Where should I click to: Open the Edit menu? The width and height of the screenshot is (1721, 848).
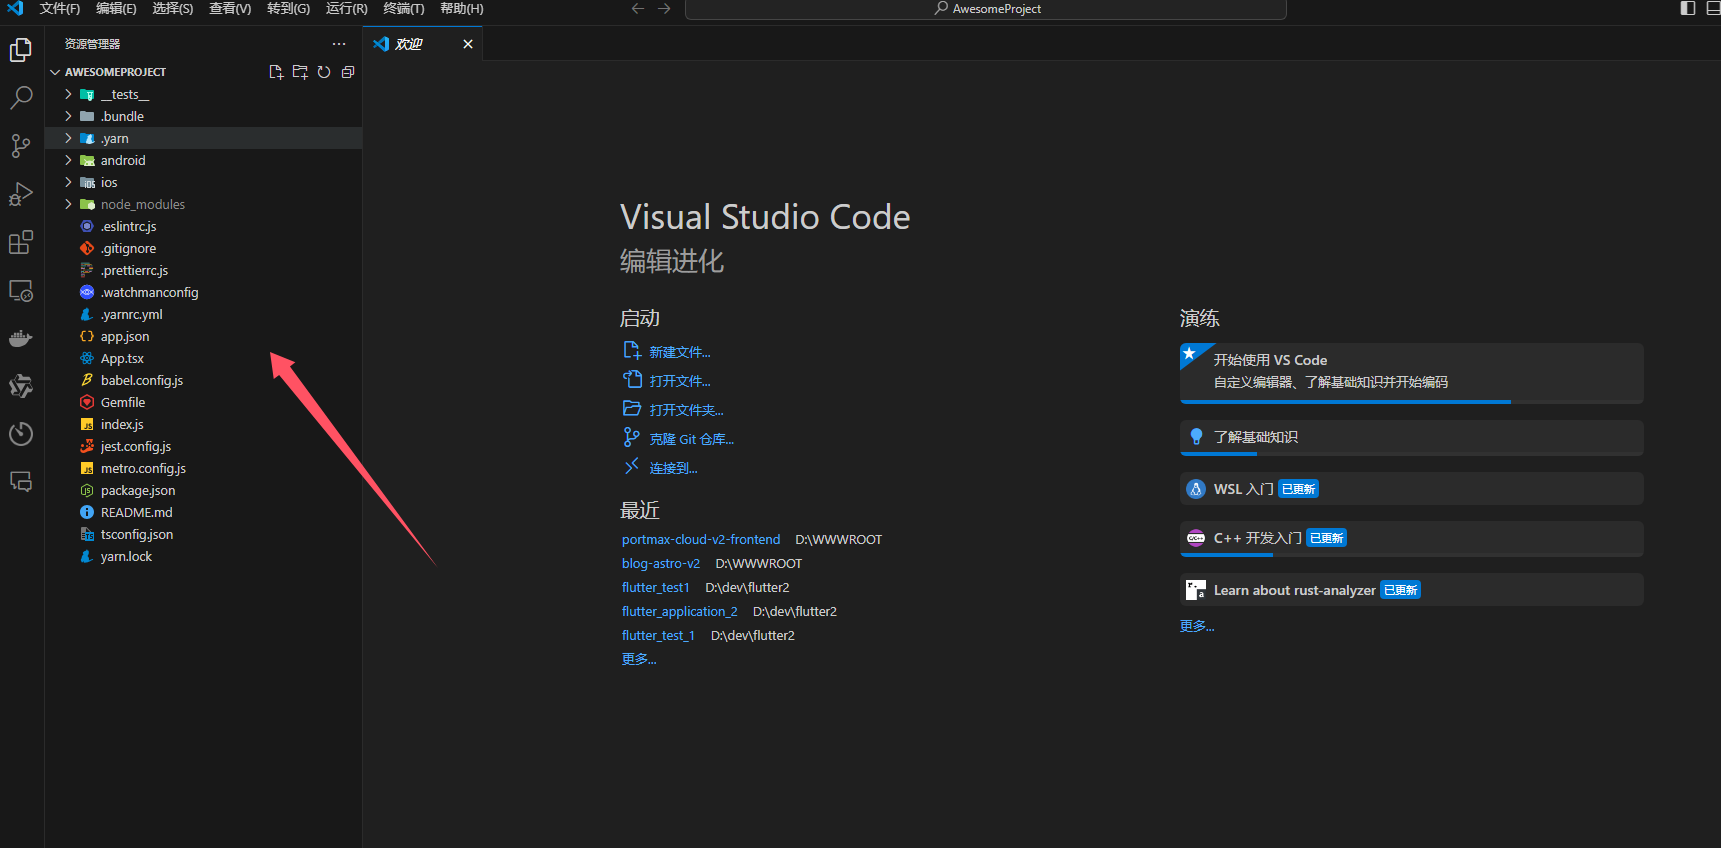click(116, 9)
